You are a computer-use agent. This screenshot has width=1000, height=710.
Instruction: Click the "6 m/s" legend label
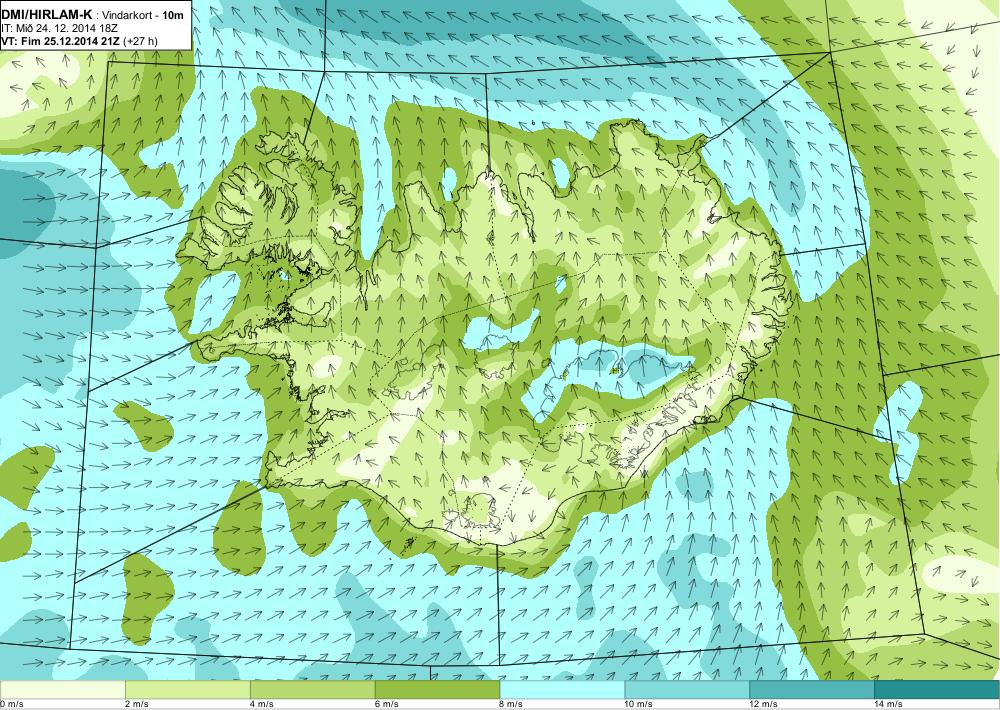tap(386, 704)
